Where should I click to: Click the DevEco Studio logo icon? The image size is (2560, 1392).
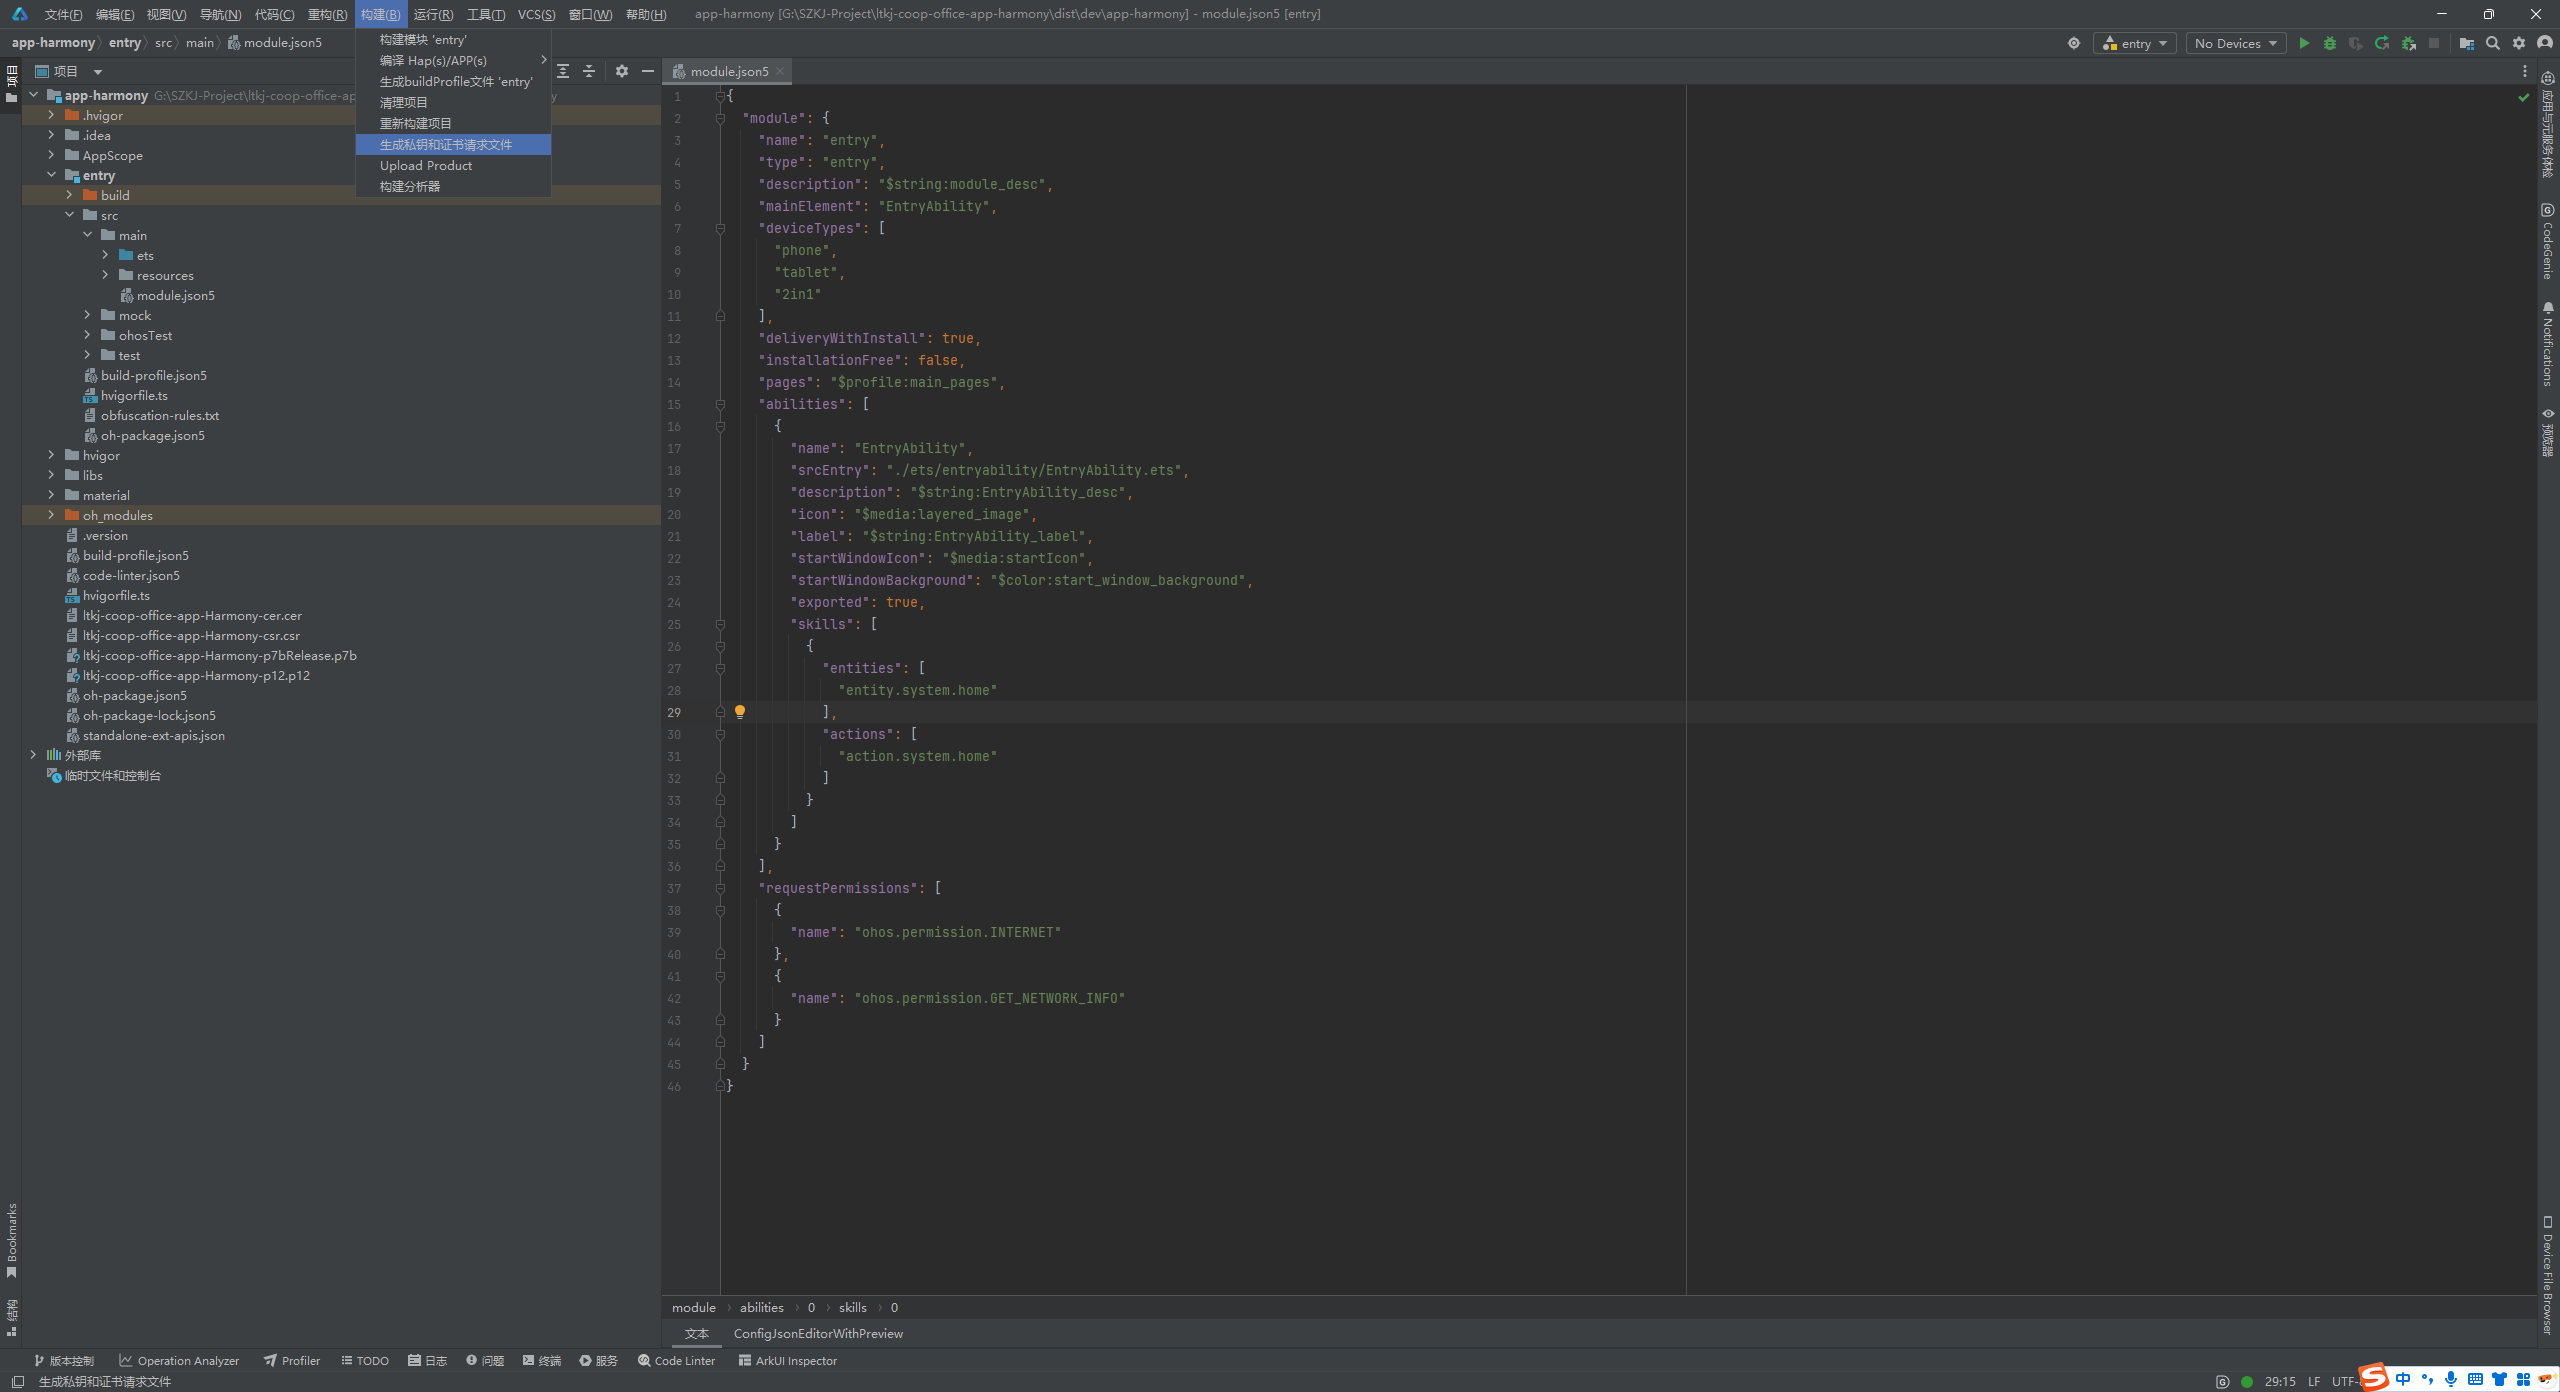click(x=19, y=14)
